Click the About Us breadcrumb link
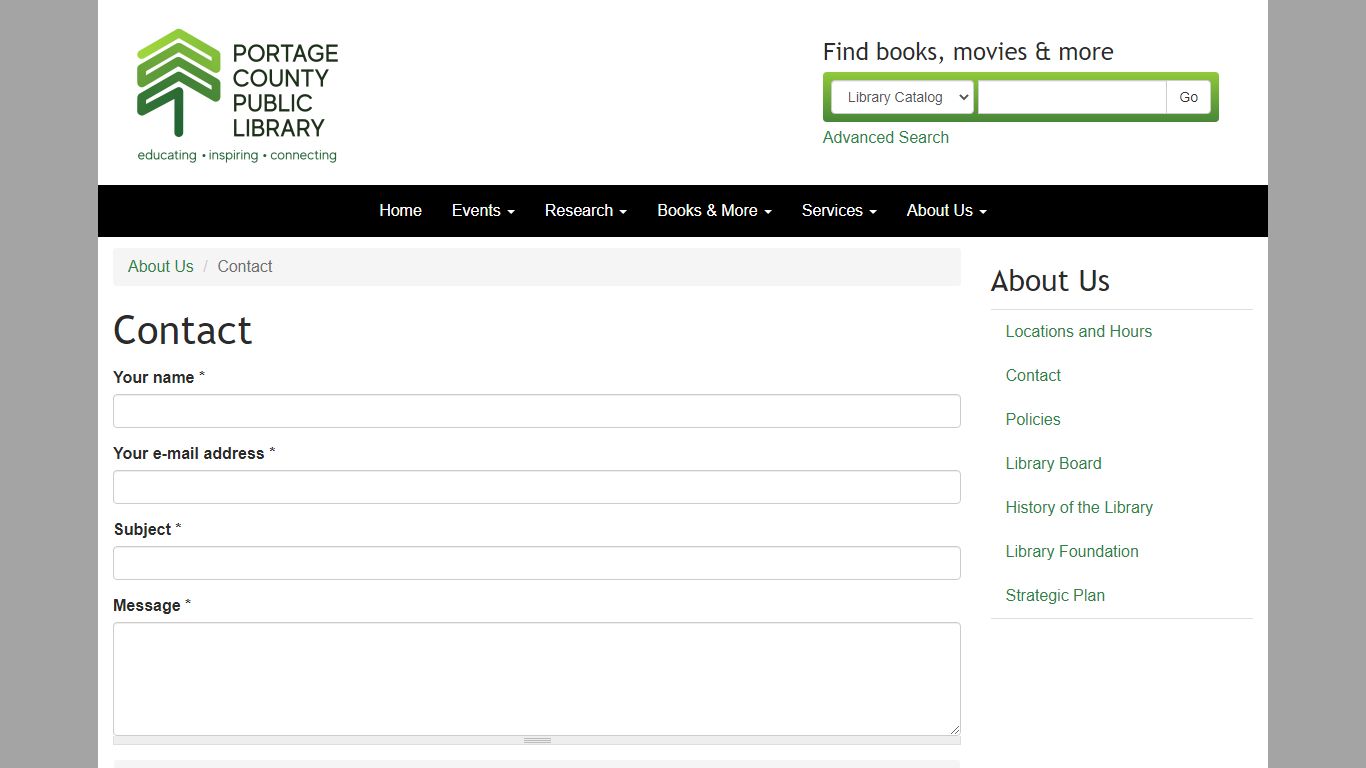 (x=160, y=266)
